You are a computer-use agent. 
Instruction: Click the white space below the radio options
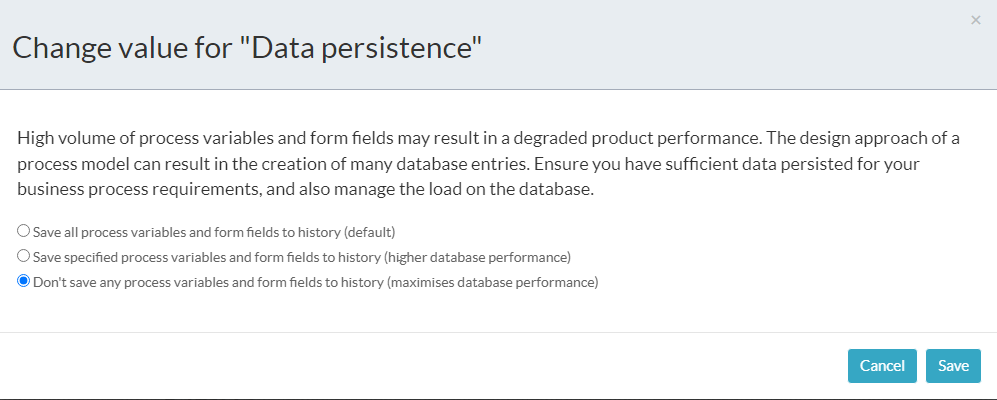[x=500, y=312]
